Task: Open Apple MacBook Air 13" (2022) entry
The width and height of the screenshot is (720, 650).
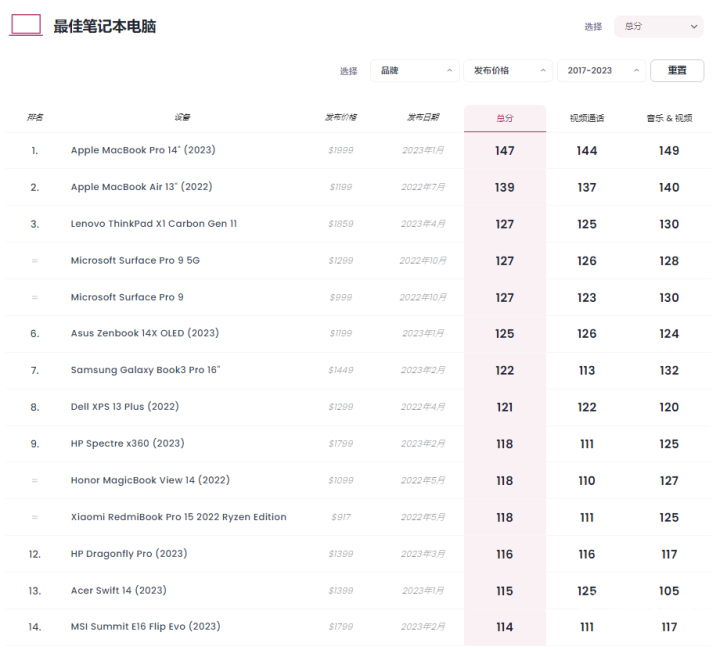Action: pos(141,187)
